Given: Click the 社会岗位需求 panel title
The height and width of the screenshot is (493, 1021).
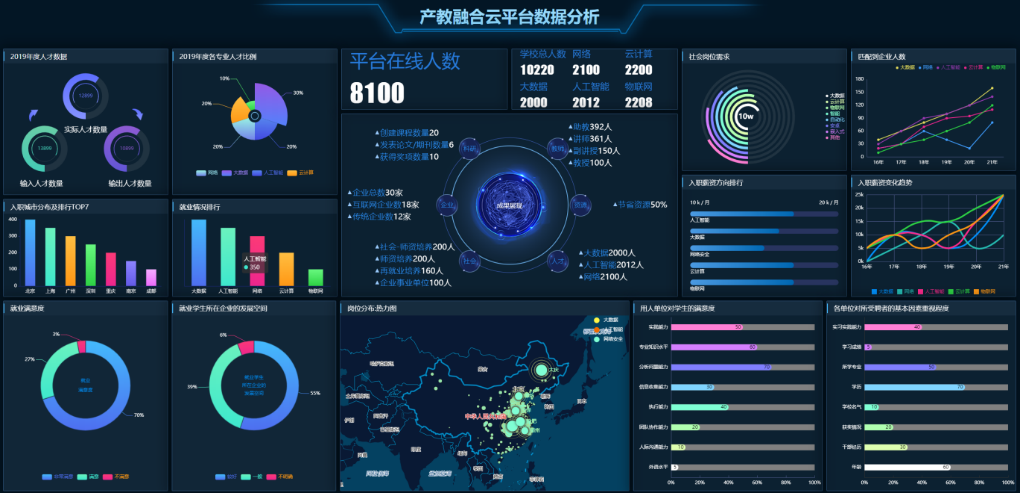Looking at the screenshot, I should [710, 57].
